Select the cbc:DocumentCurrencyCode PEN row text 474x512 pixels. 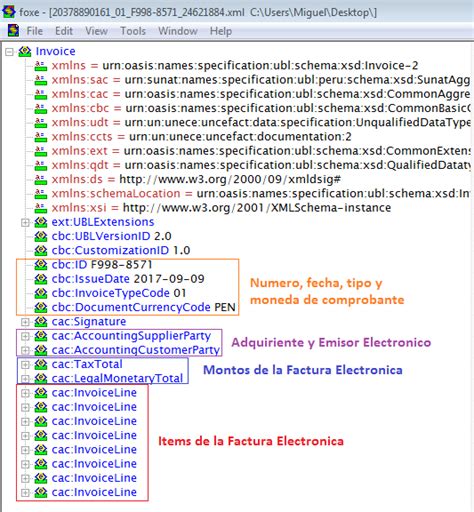pos(143,307)
